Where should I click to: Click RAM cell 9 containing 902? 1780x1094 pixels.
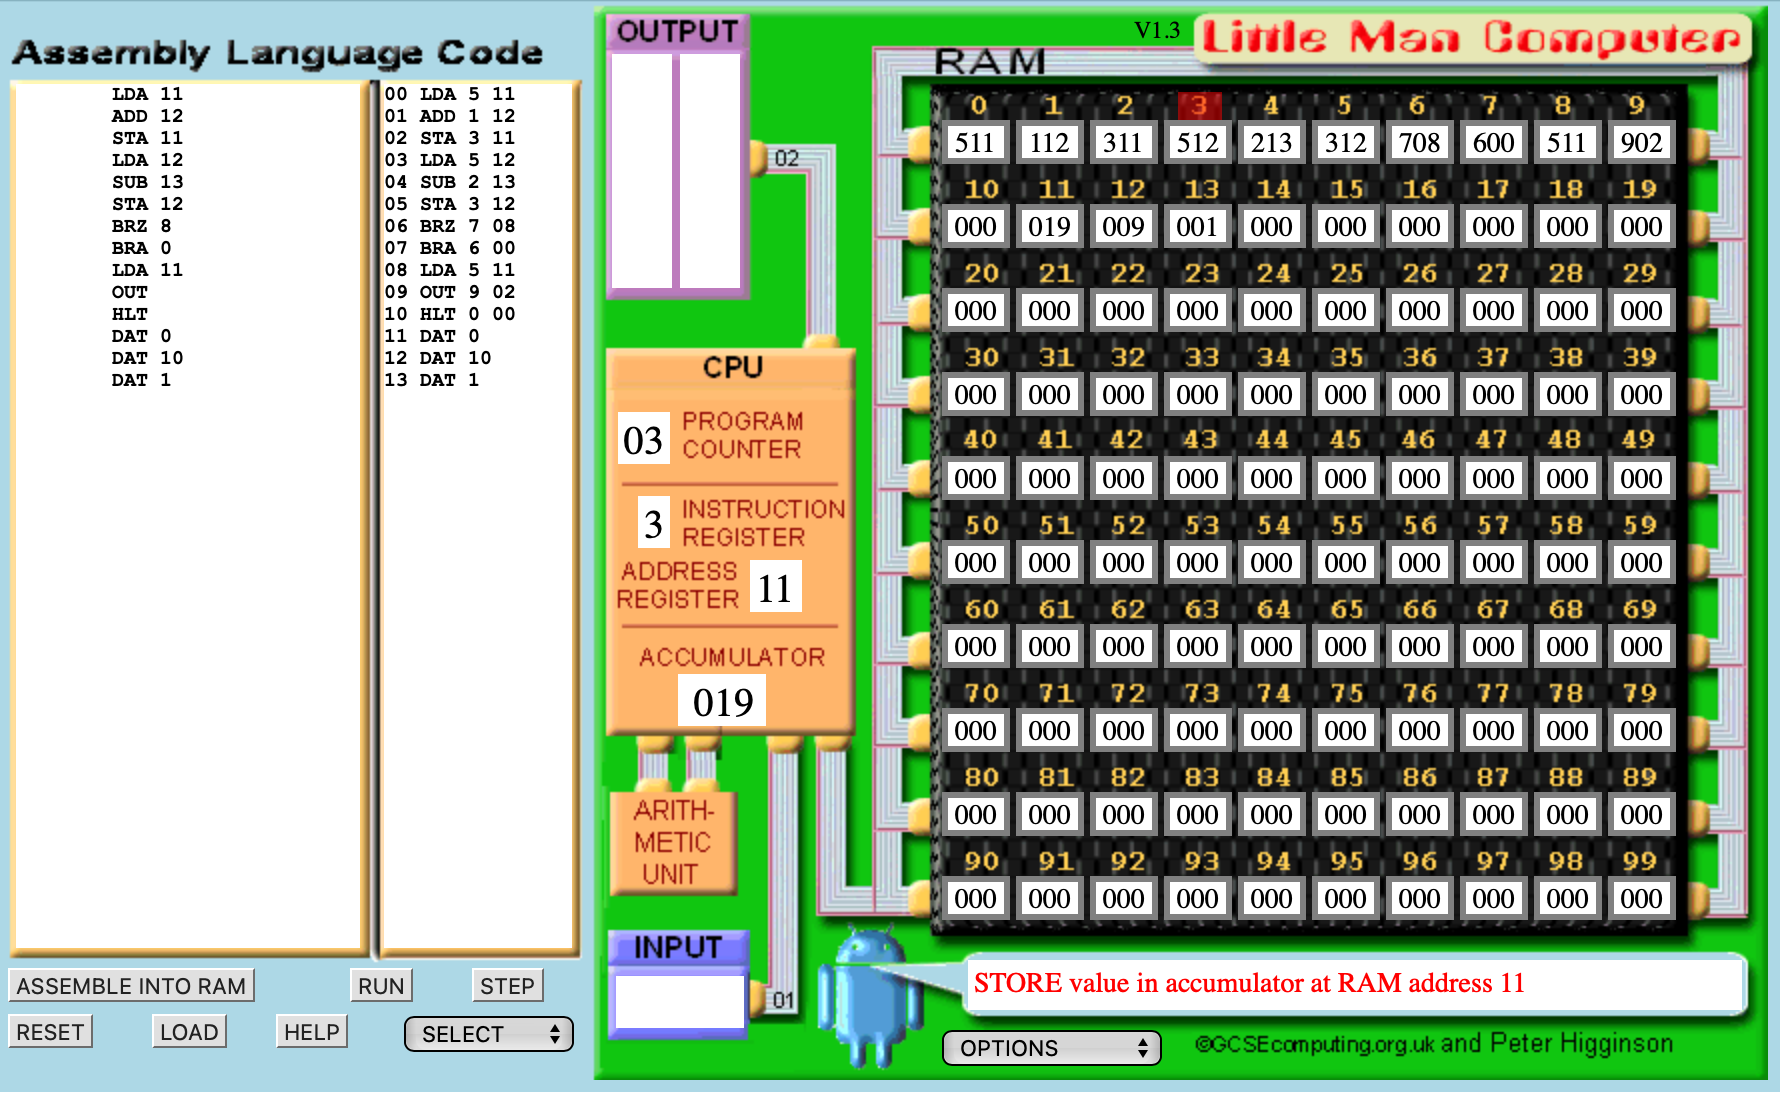click(x=1641, y=143)
